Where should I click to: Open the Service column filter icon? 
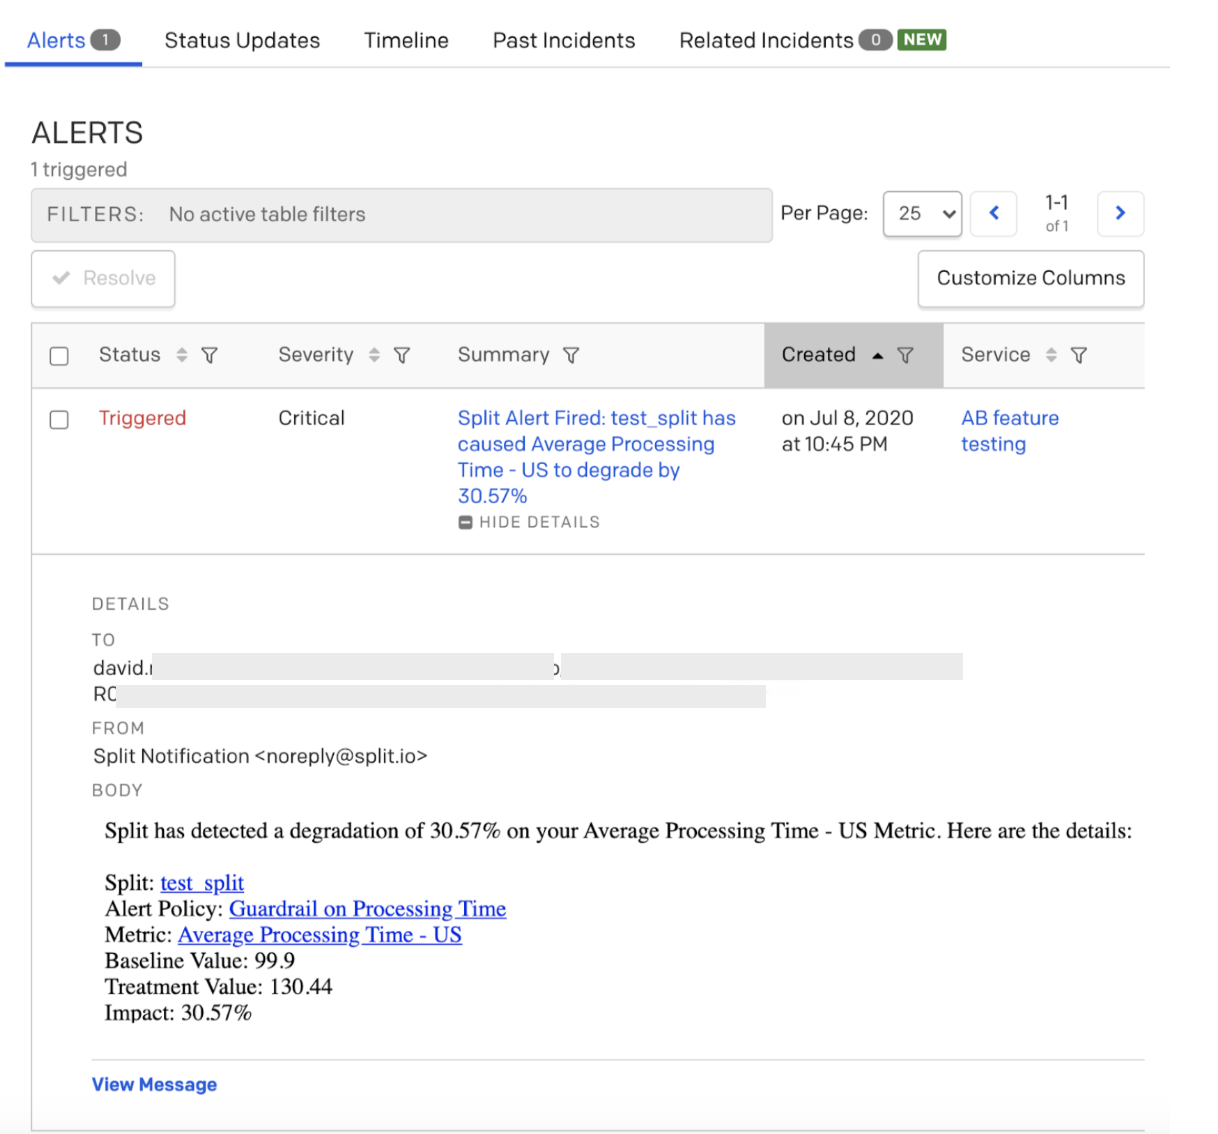1078,355
